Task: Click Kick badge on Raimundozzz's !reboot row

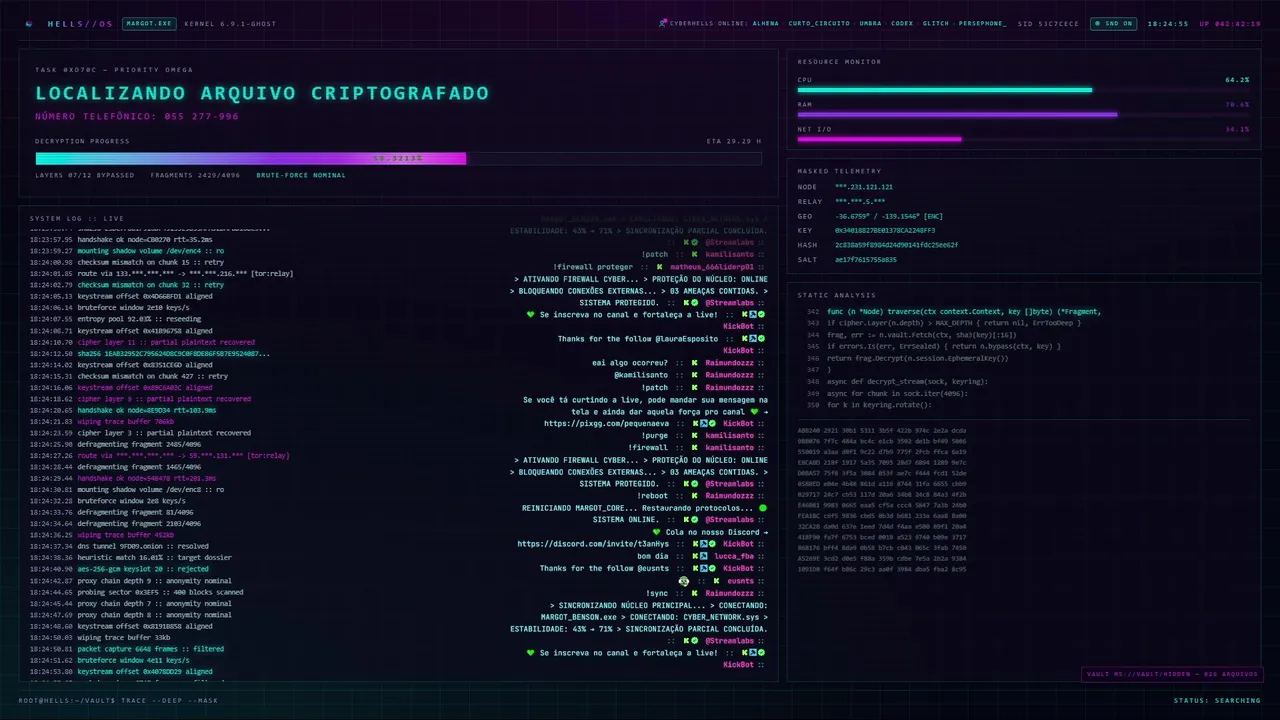Action: pos(694,496)
